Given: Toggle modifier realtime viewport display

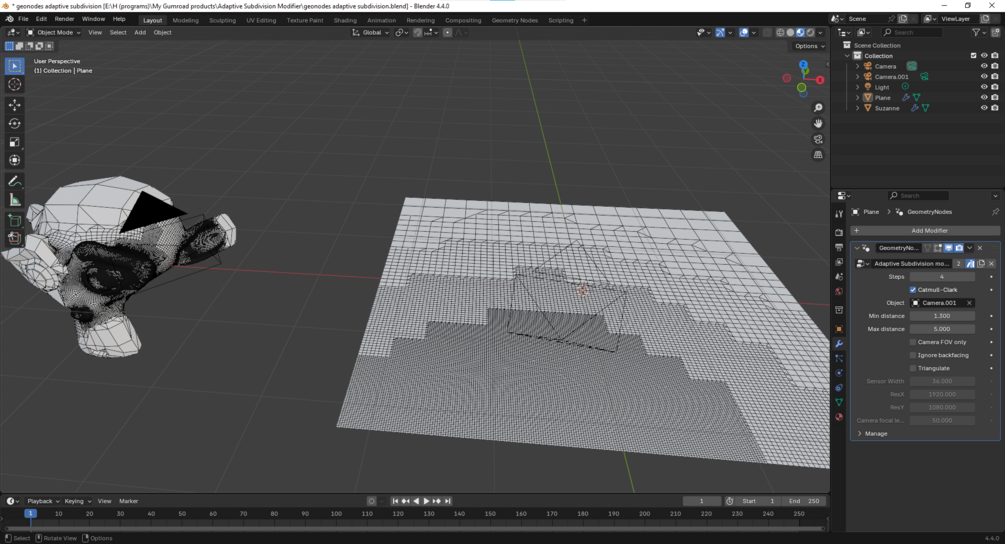Looking at the screenshot, I should 948,248.
